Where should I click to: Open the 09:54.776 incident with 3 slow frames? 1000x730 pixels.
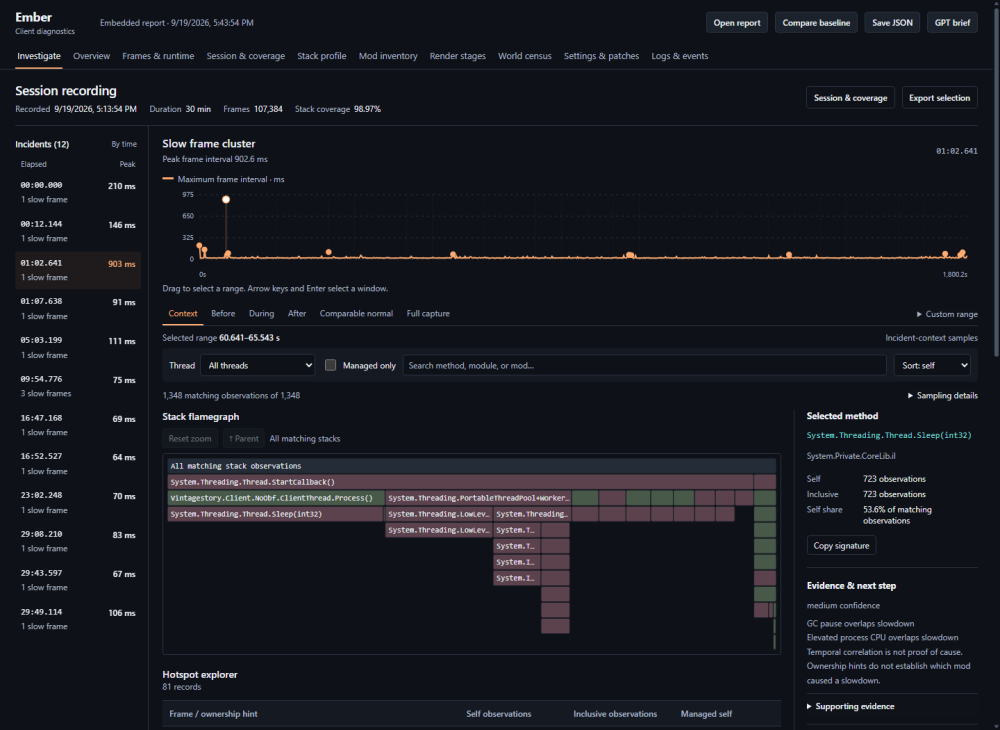(x=78, y=386)
